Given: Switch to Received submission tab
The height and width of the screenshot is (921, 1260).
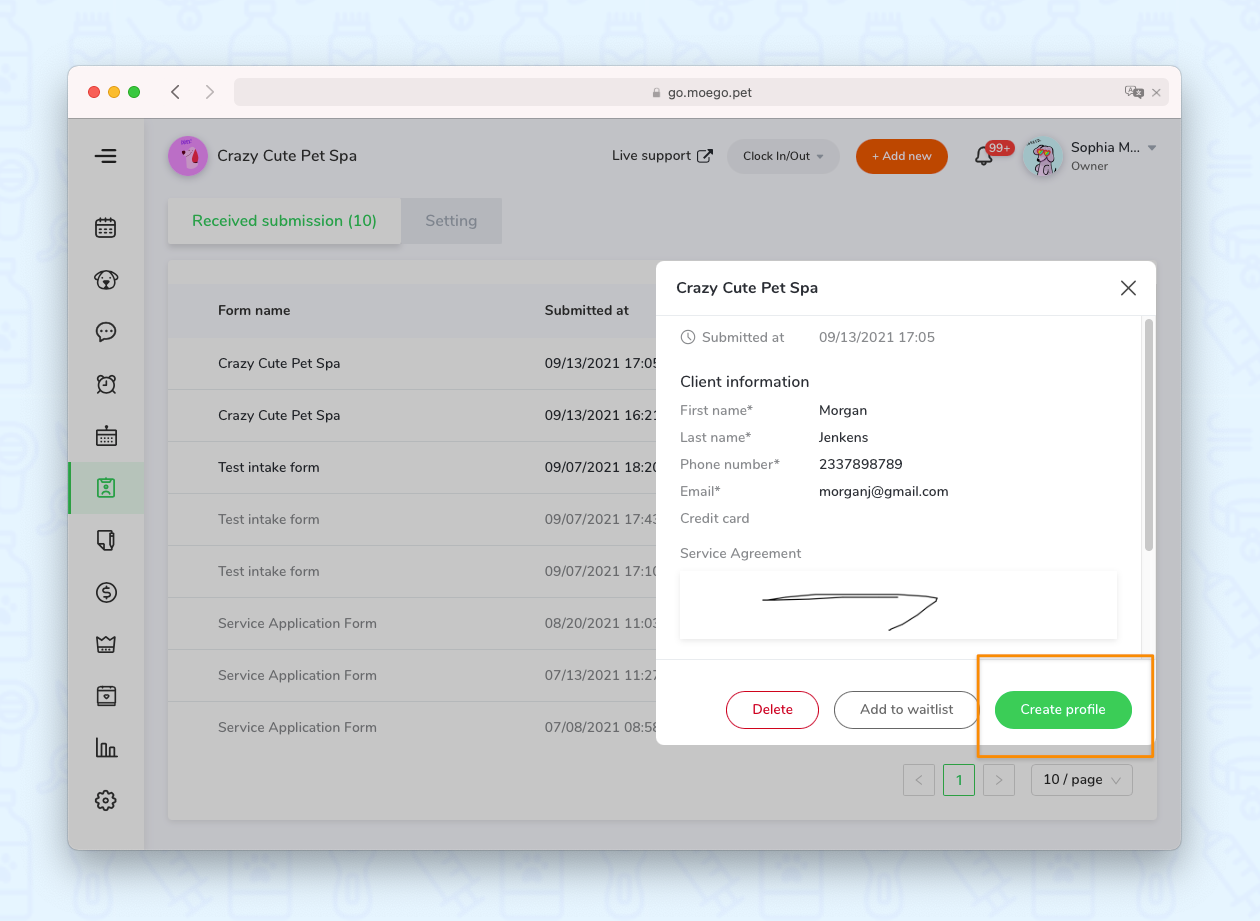Looking at the screenshot, I should pyautogui.click(x=284, y=221).
